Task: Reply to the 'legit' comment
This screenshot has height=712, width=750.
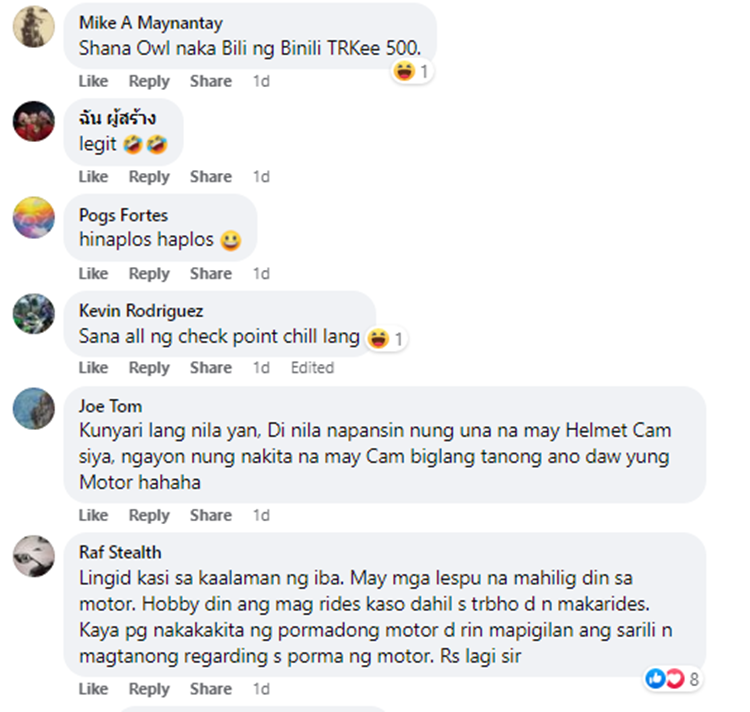Action: [149, 177]
